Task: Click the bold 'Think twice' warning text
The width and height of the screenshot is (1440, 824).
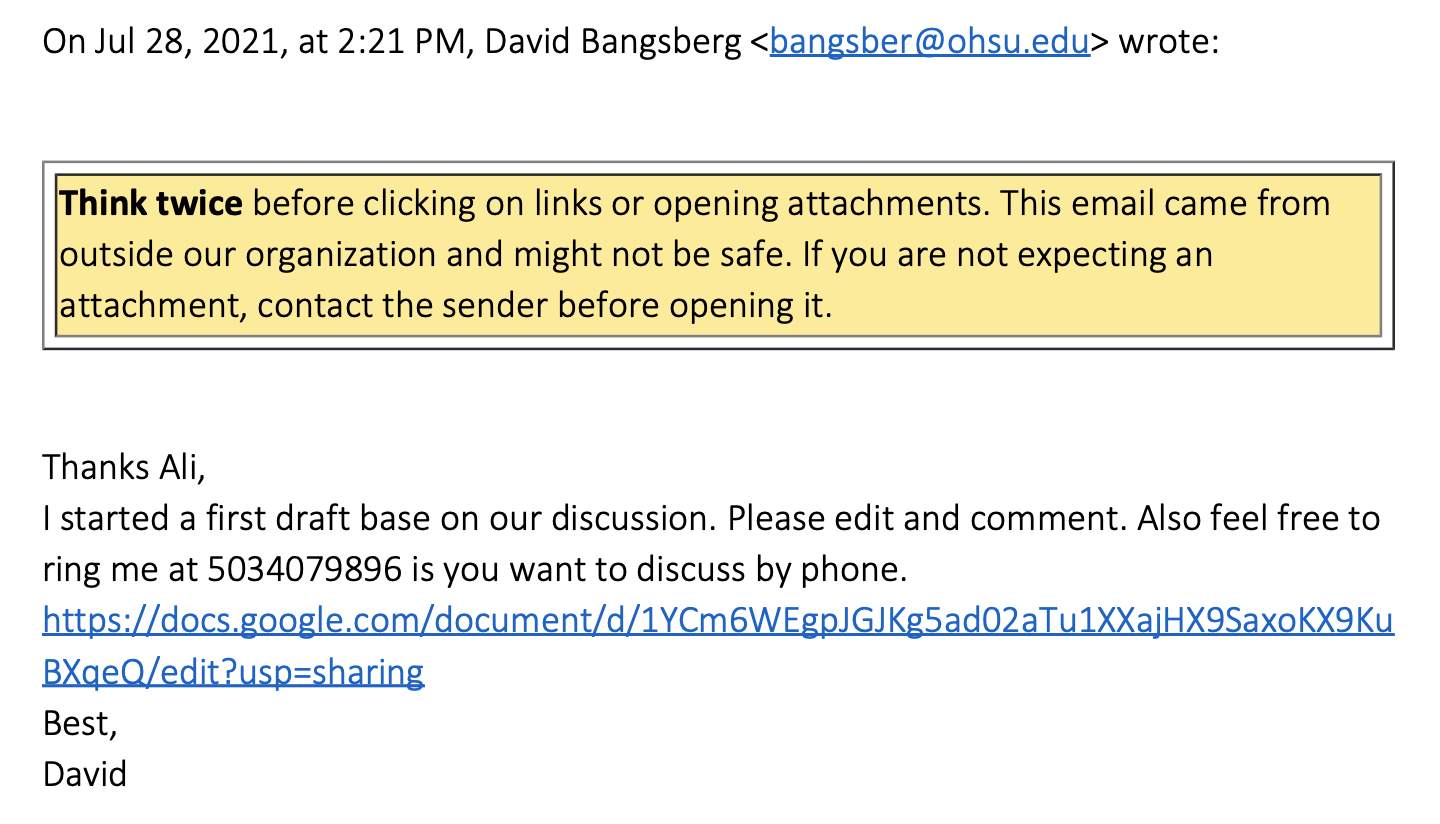Action: 151,204
